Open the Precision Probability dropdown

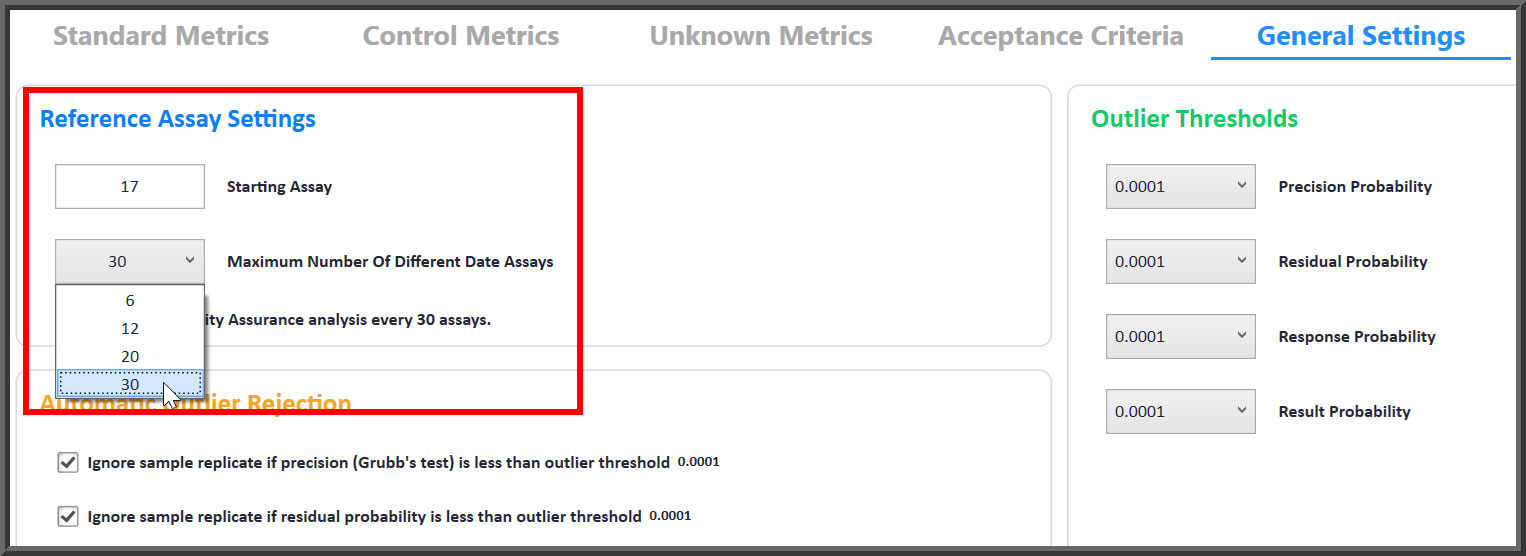[x=1180, y=187]
